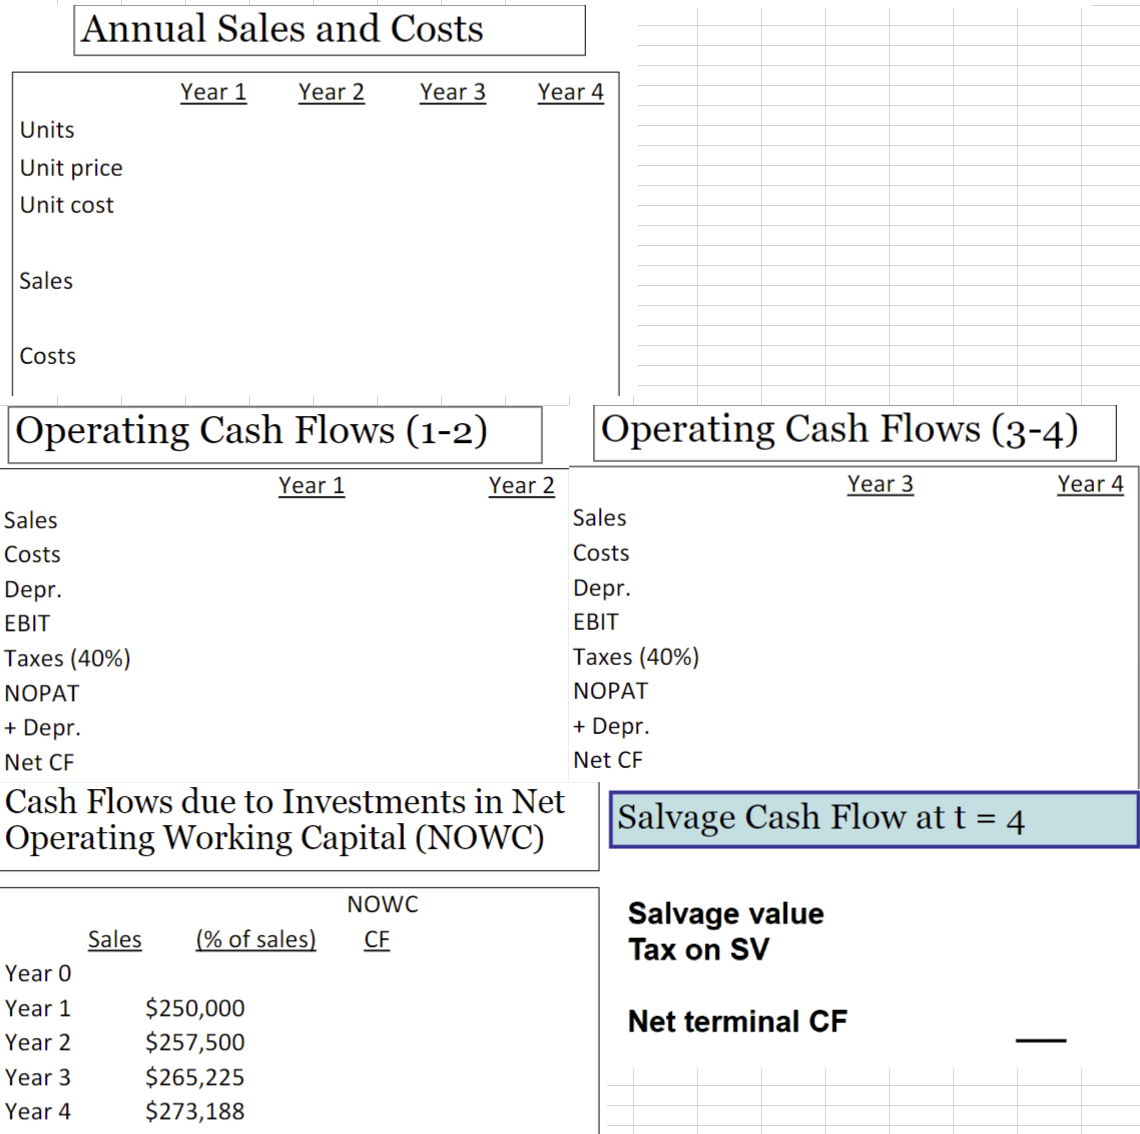Screen dimensions: 1140x1134
Task: Click the EBIT cell label
Action: (27, 623)
